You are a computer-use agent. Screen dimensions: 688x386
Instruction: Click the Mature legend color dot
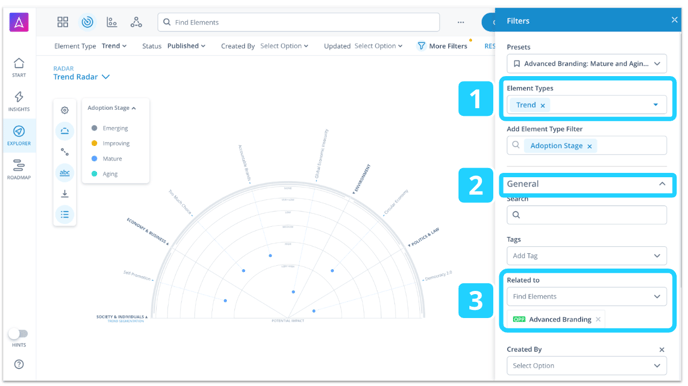click(94, 158)
